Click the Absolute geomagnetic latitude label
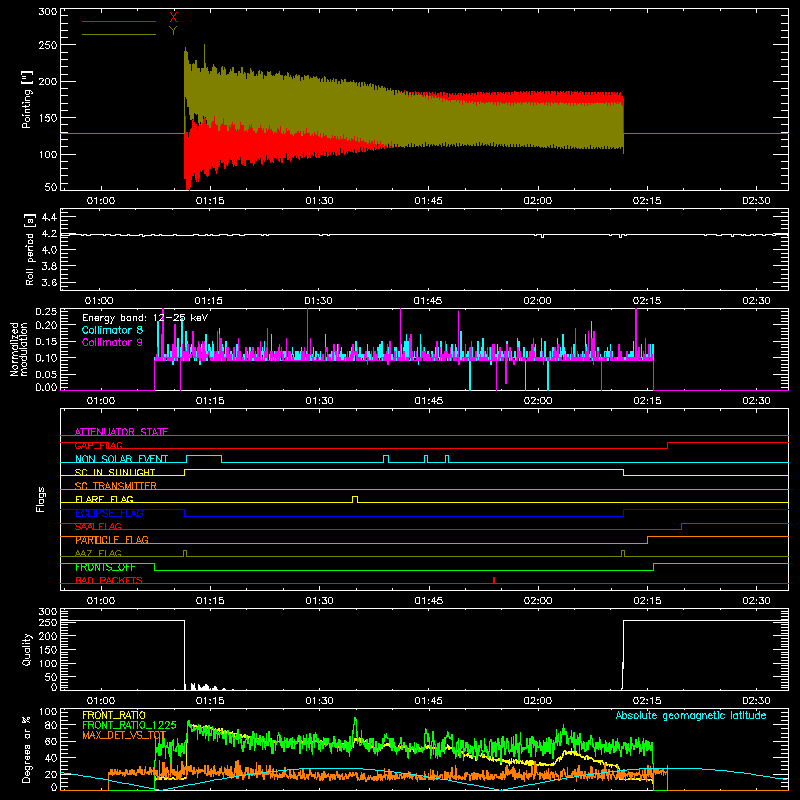This screenshot has height=800, width=800. click(691, 715)
